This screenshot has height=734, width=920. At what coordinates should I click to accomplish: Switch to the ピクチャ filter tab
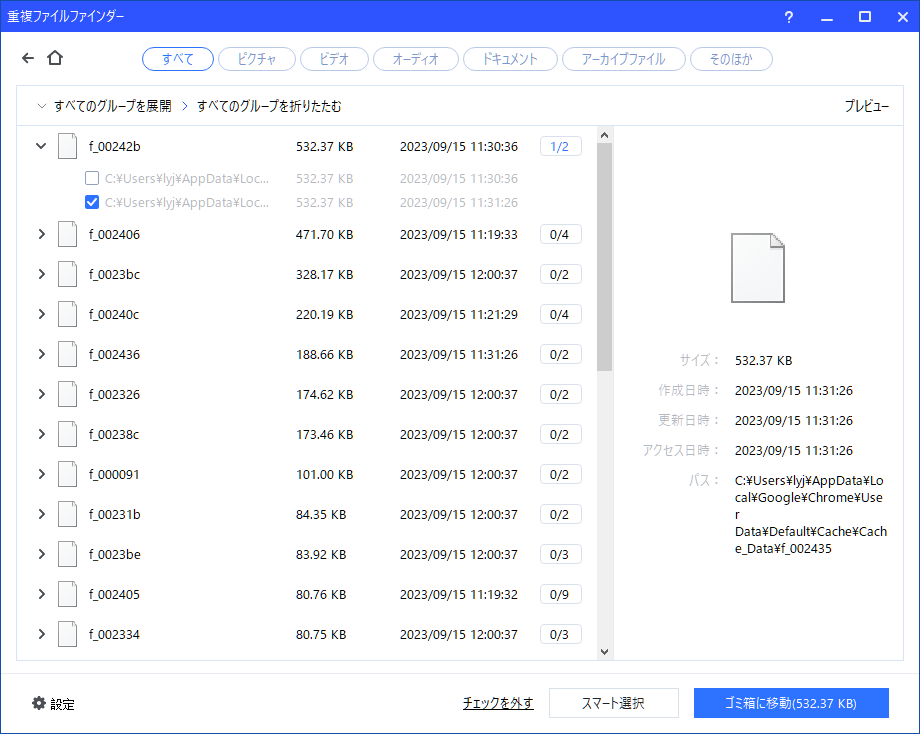[256, 59]
